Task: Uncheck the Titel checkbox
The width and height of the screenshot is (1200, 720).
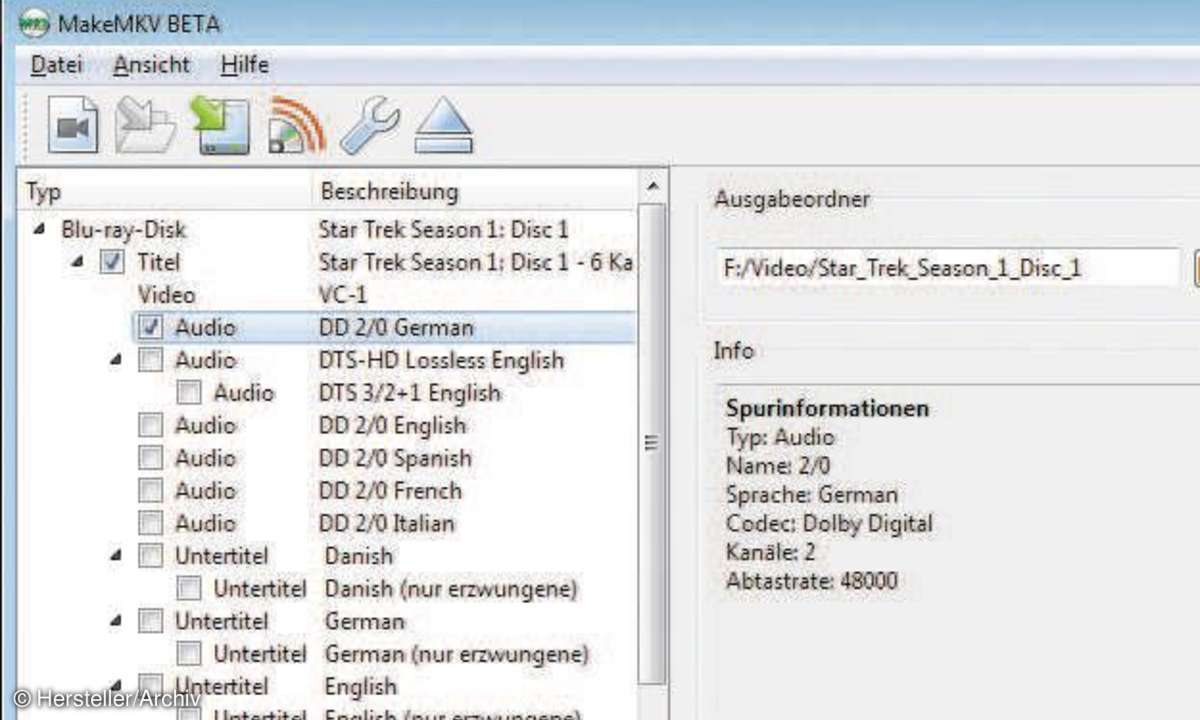Action: pos(113,263)
